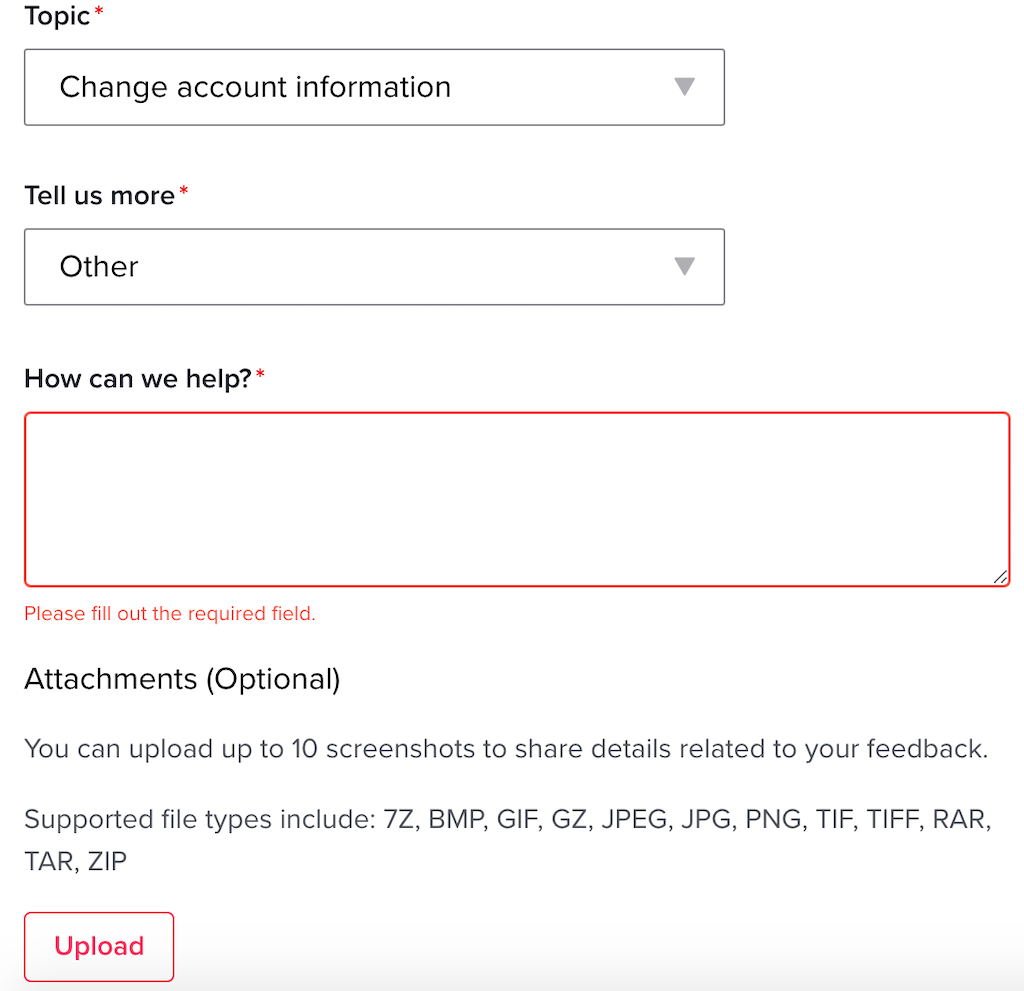The height and width of the screenshot is (991, 1024).
Task: Click the asterisk after How can we help
Action: pyautogui.click(x=260, y=376)
